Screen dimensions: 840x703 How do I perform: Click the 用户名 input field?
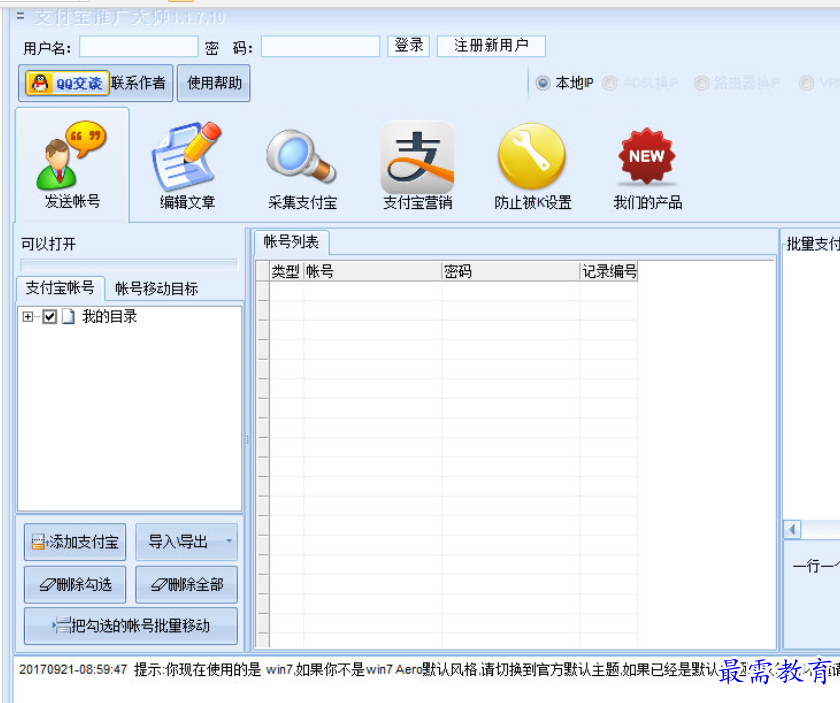point(139,47)
